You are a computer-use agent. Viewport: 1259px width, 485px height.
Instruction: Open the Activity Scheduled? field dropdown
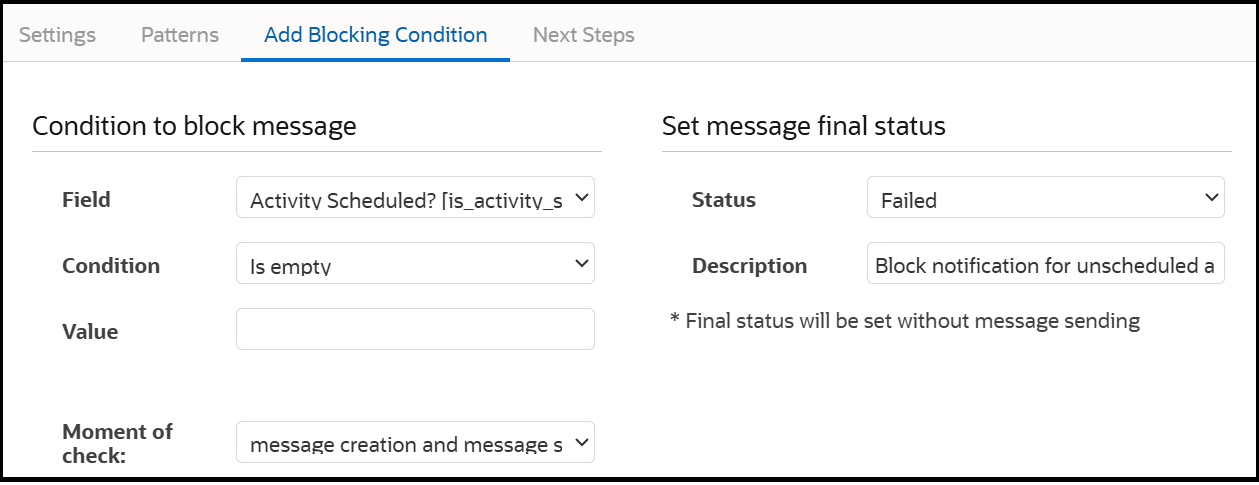[405, 199]
